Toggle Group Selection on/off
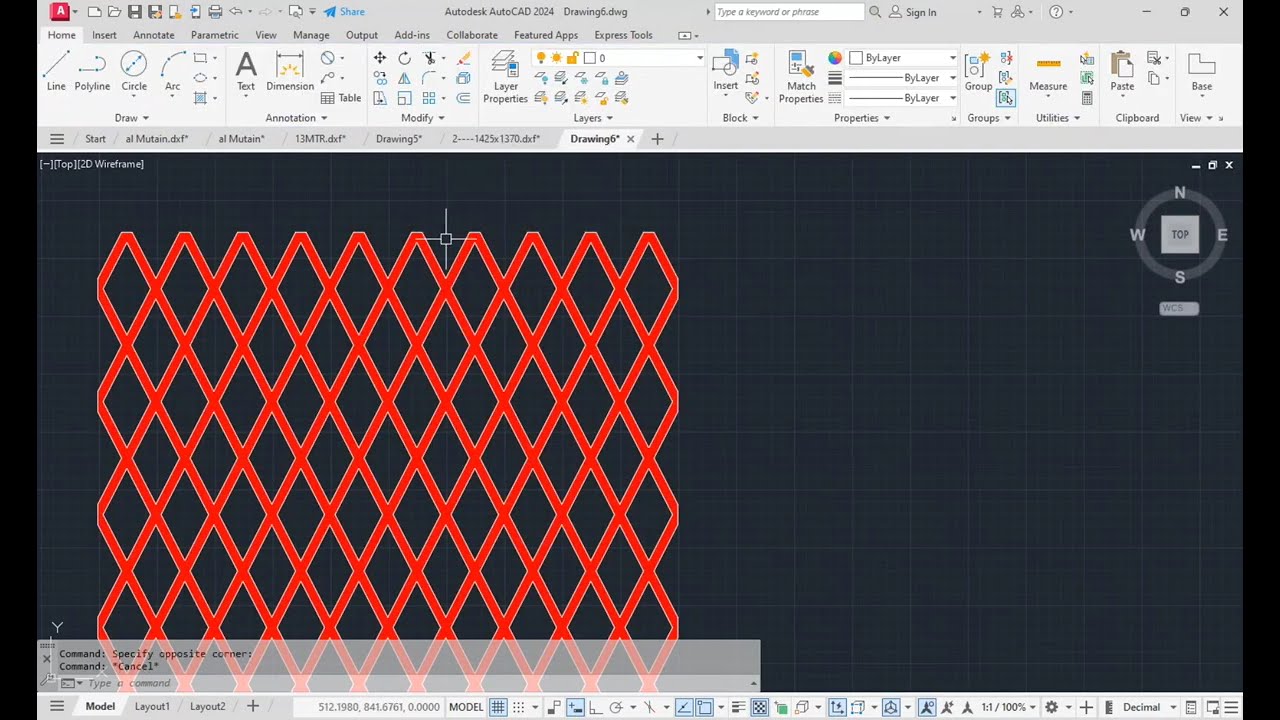Viewport: 1280px width, 720px height. [x=1006, y=98]
